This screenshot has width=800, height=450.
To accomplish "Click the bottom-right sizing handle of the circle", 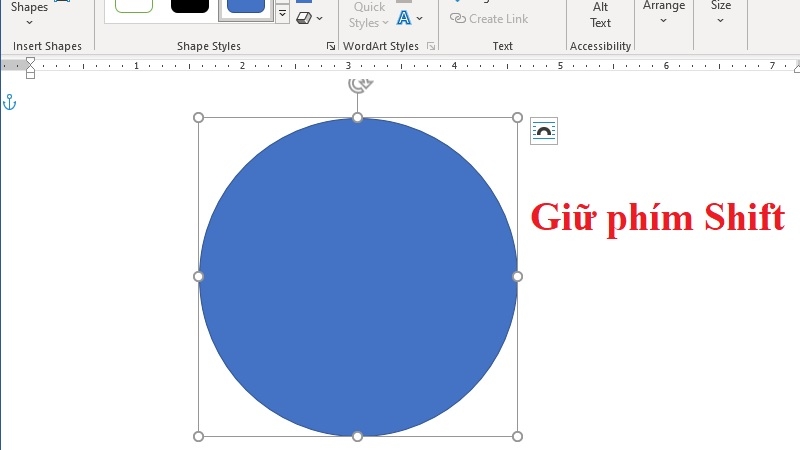I will coord(517,436).
